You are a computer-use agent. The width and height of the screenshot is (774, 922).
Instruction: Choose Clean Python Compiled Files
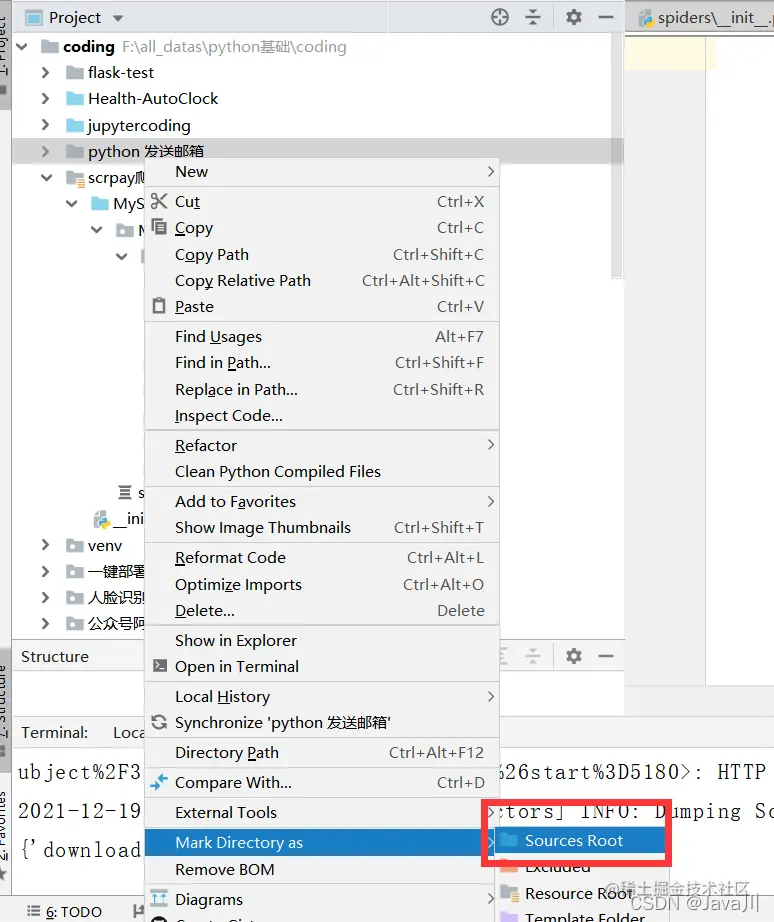coord(322,472)
